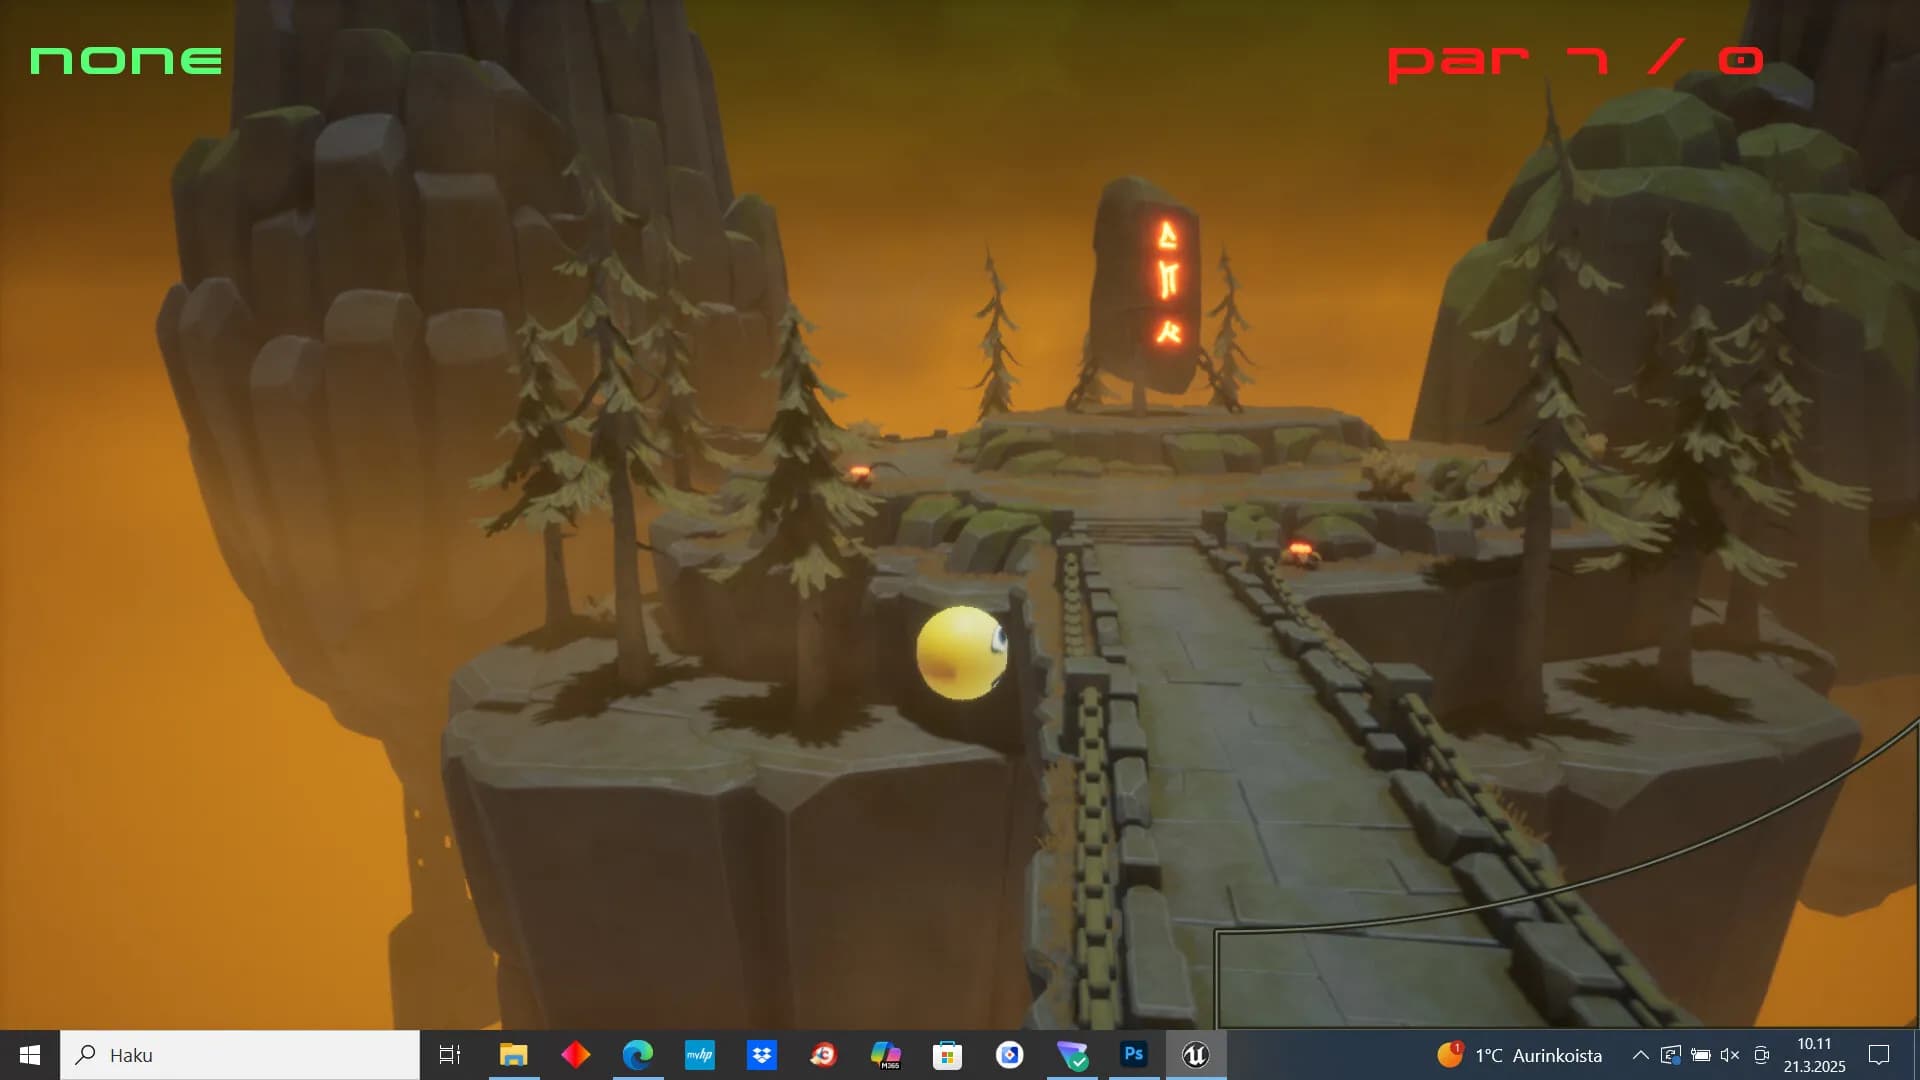This screenshot has width=1920, height=1080.
Task: Click the green 'none' status text
Action: point(126,61)
